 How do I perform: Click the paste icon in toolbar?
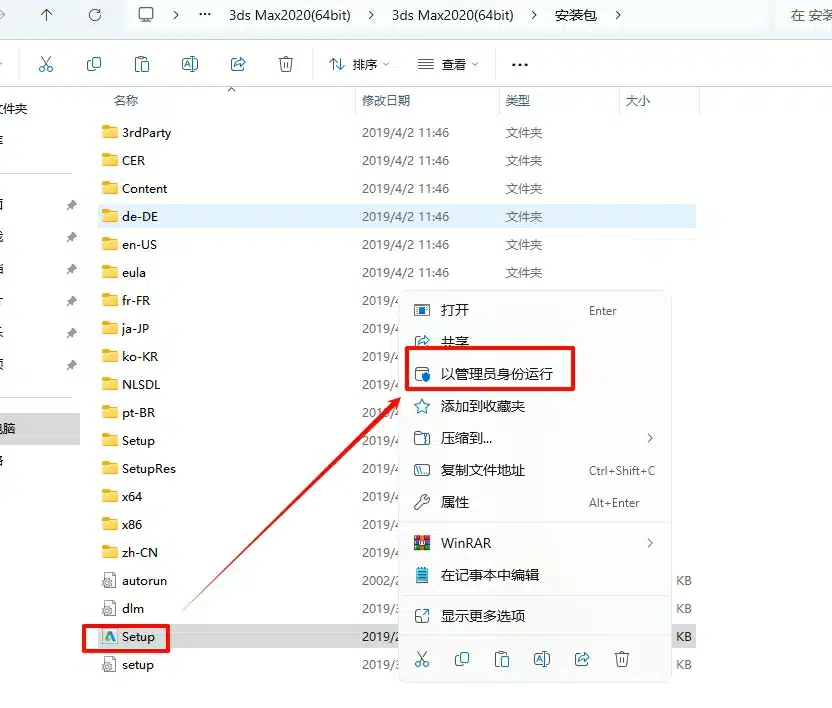tap(142, 64)
